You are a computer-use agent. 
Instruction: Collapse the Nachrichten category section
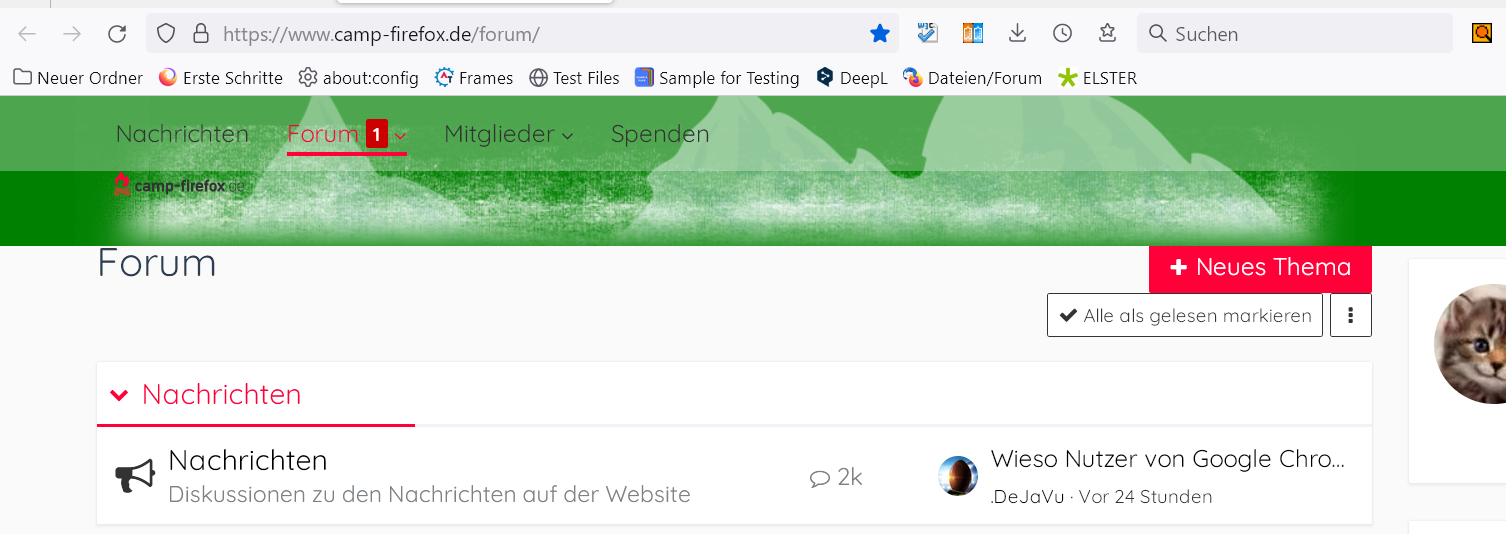click(x=119, y=395)
